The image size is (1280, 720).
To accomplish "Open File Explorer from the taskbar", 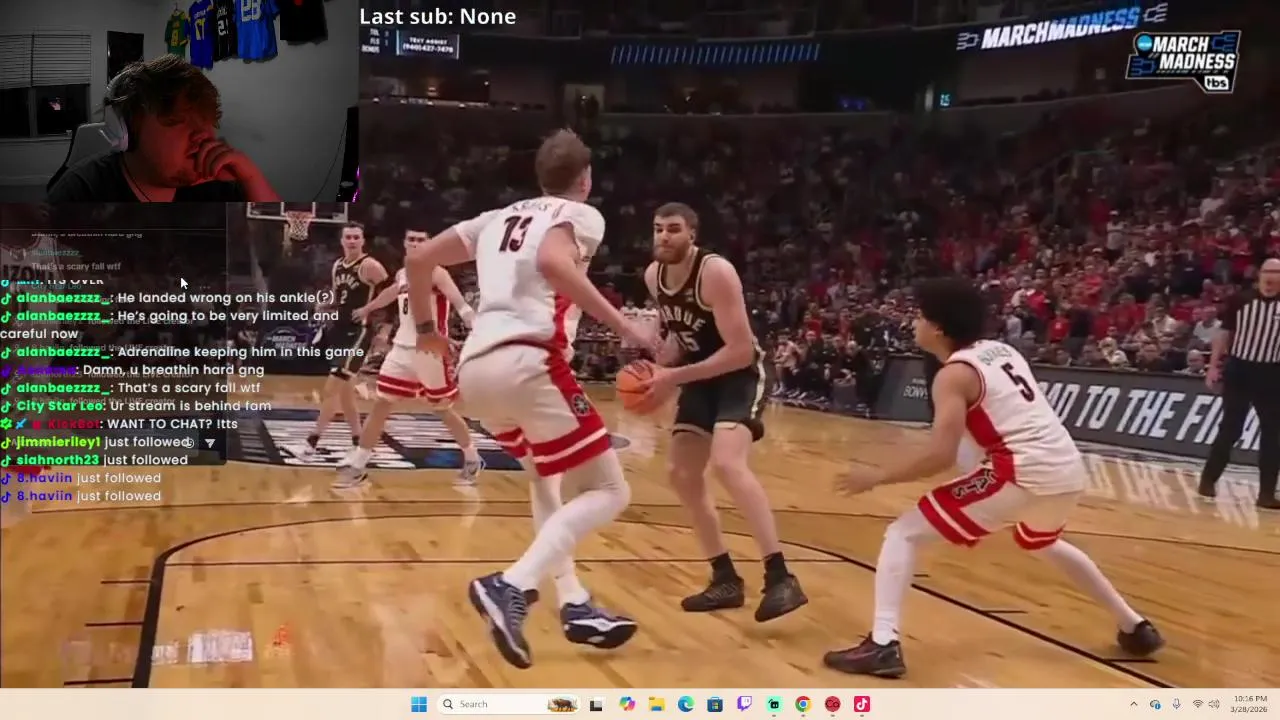I will pos(656,704).
